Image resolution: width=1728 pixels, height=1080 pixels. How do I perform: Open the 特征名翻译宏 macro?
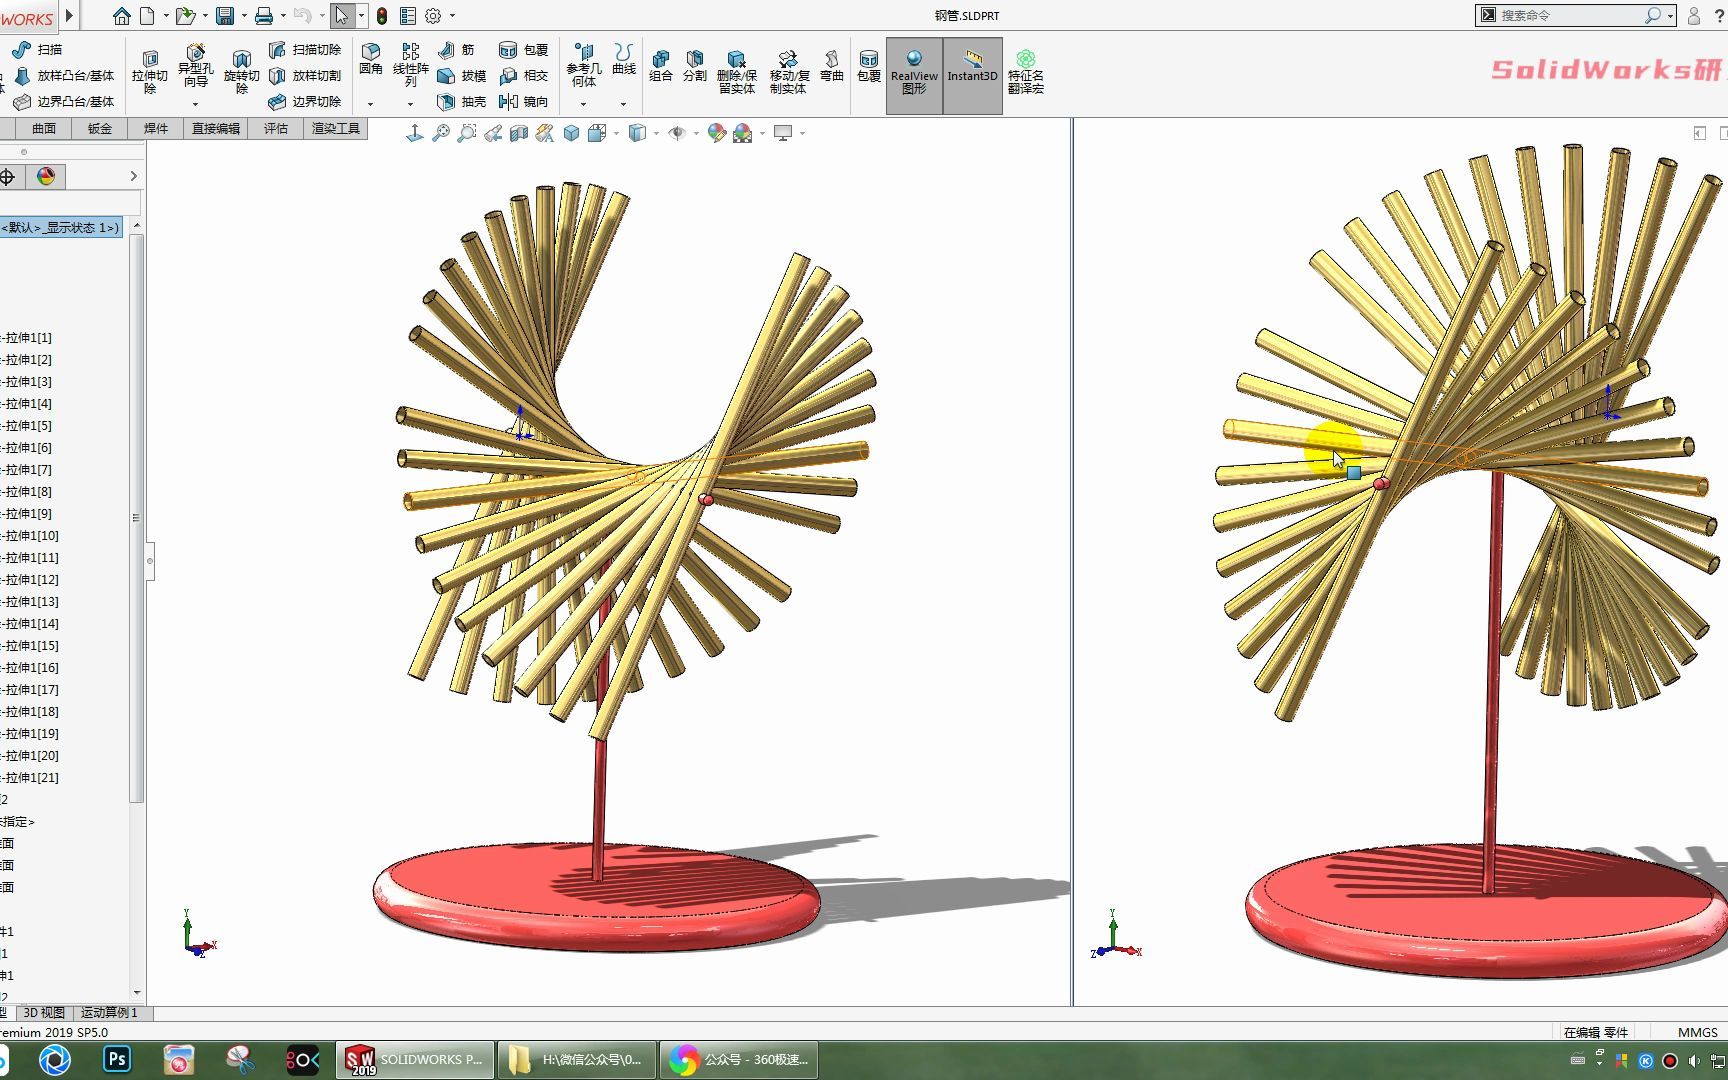point(1026,72)
